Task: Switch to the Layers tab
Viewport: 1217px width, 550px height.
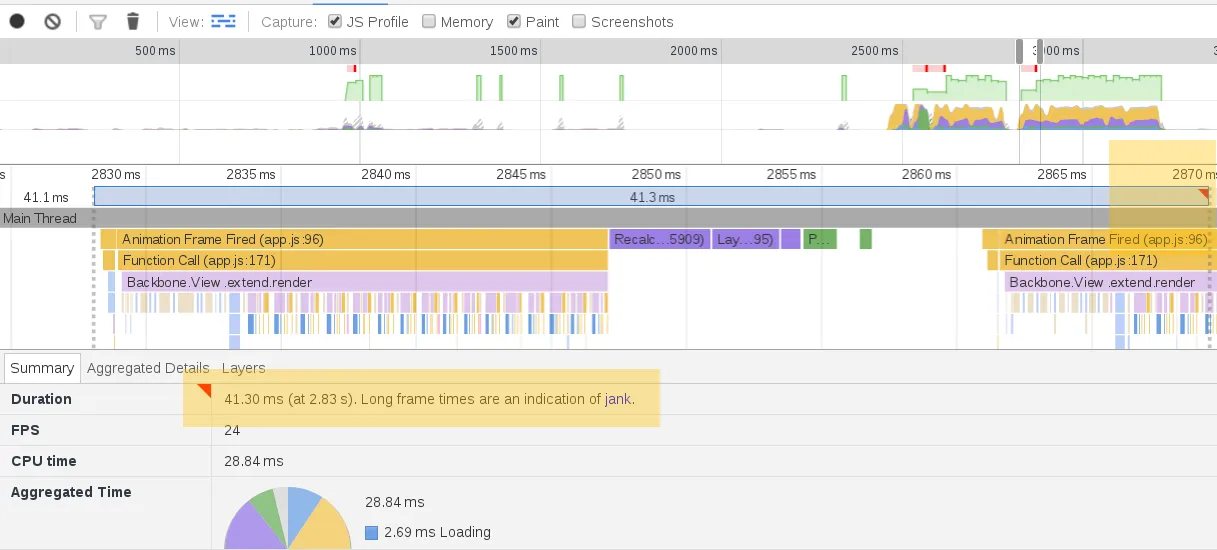Action: (x=243, y=368)
